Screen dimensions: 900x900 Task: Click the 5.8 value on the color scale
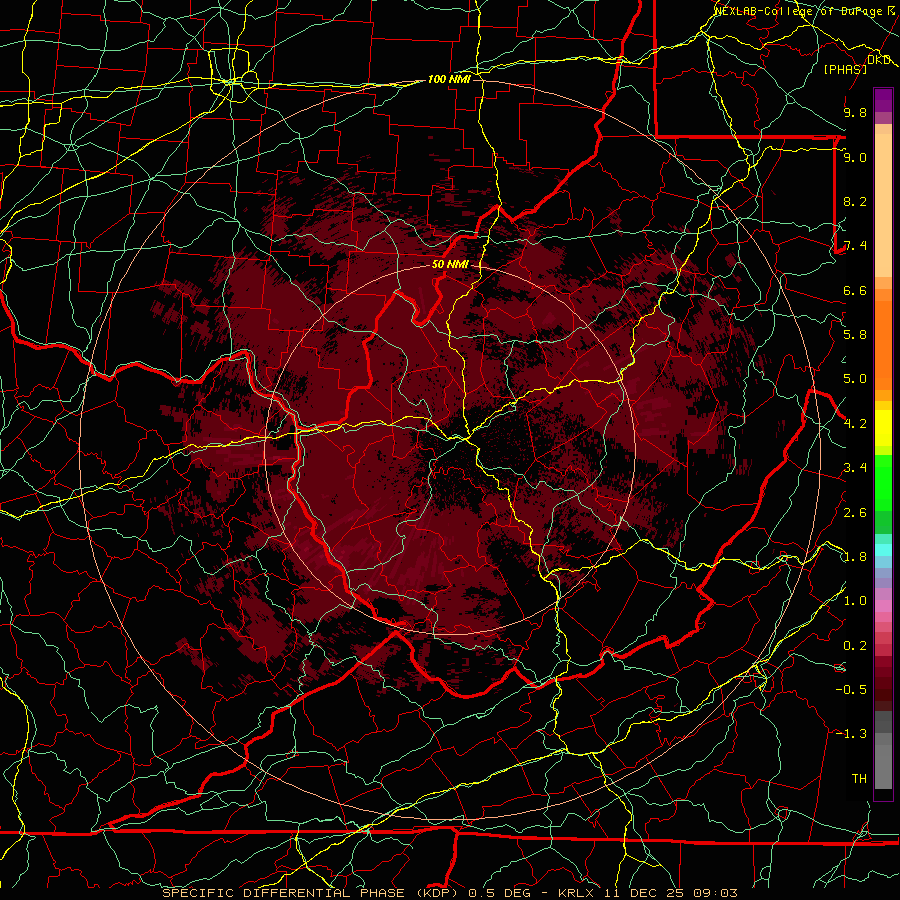coord(855,335)
